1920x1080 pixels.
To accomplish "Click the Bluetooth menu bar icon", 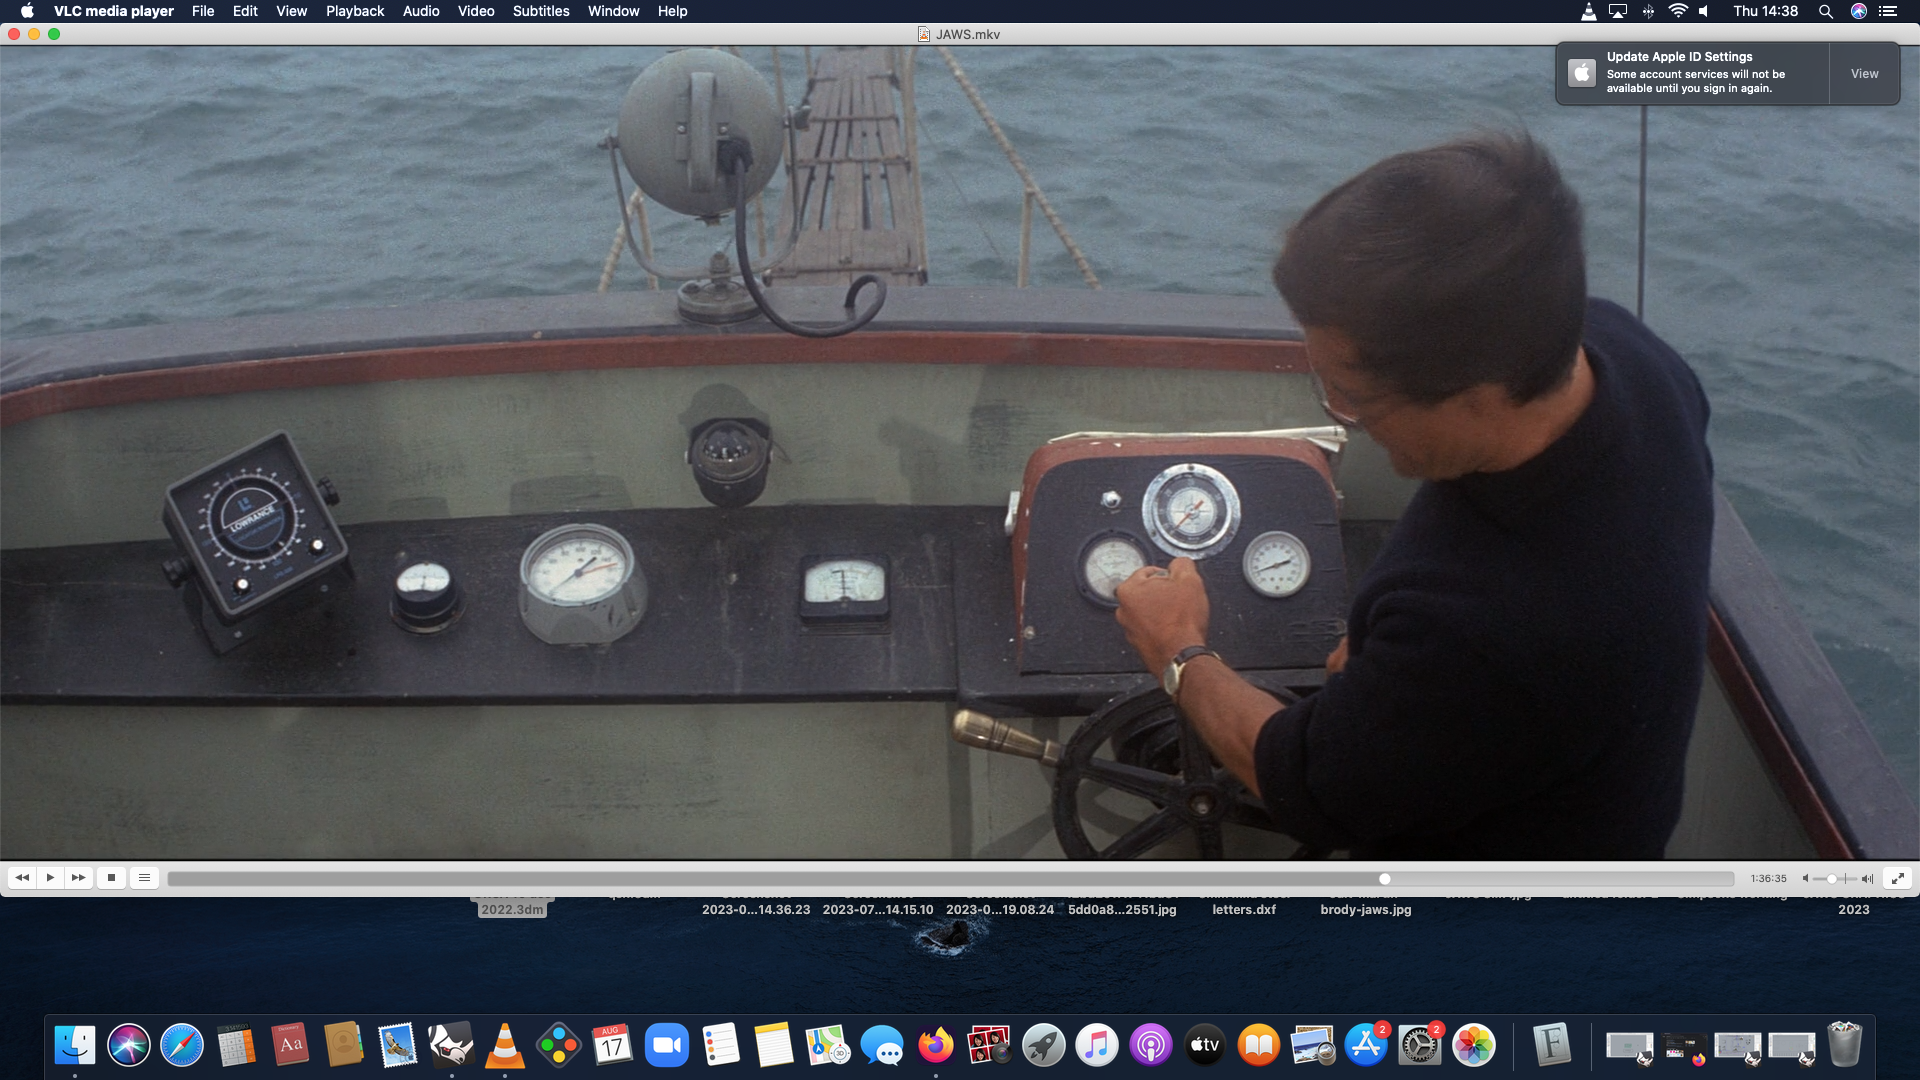I will [x=1648, y=11].
